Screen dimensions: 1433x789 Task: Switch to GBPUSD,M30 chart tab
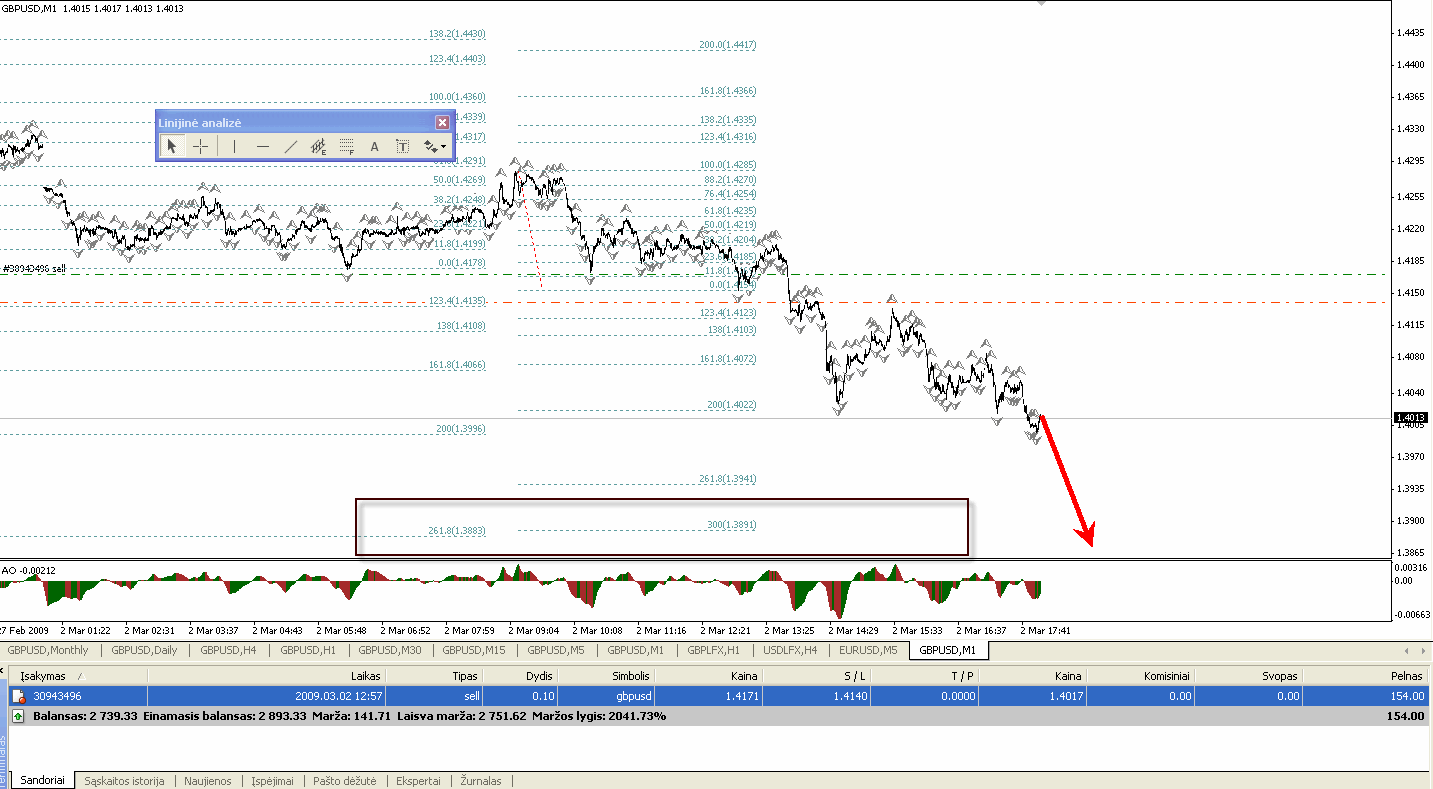coord(391,650)
